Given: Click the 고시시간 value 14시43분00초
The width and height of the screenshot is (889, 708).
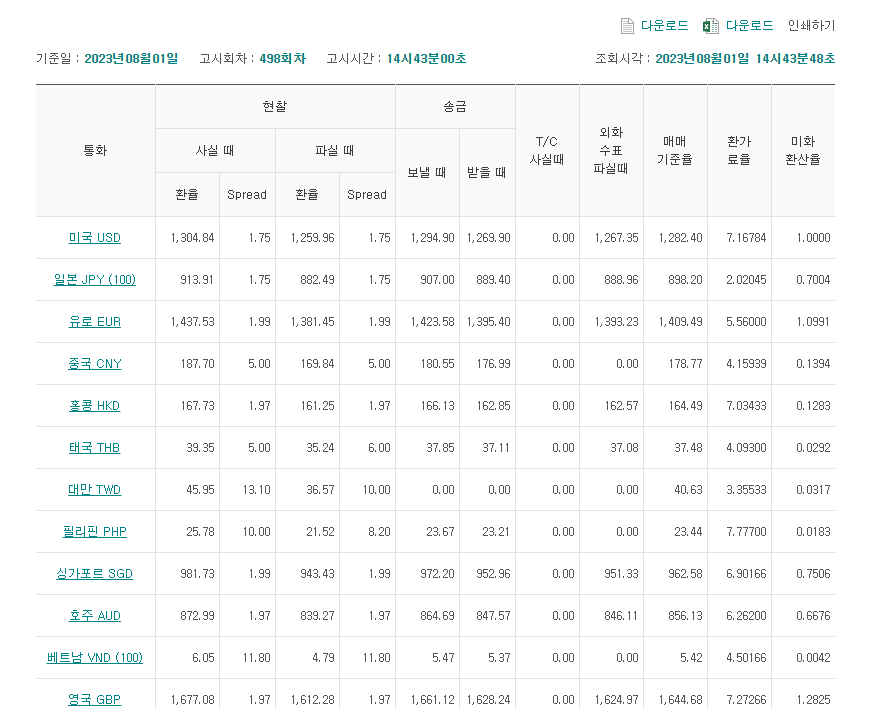Looking at the screenshot, I should 426,58.
